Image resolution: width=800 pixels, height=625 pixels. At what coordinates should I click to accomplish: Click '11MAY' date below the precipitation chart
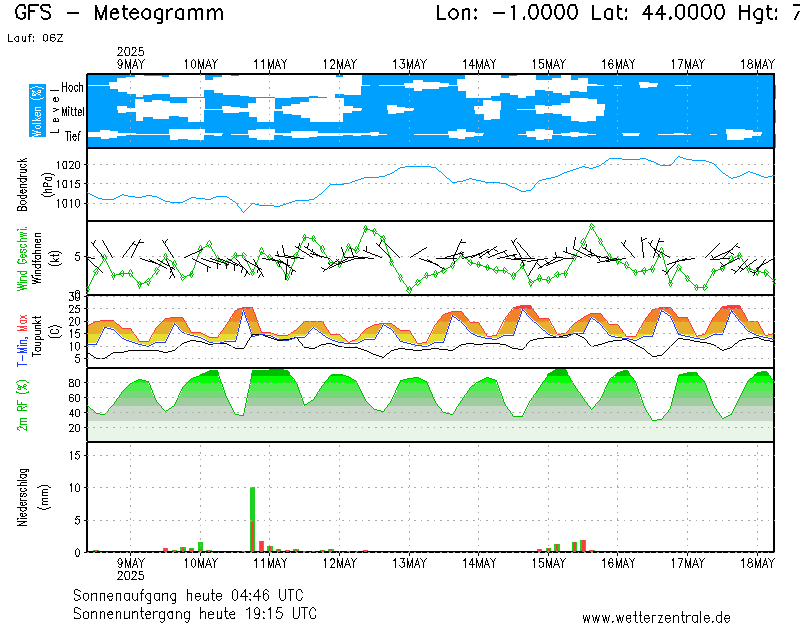[x=270, y=564]
